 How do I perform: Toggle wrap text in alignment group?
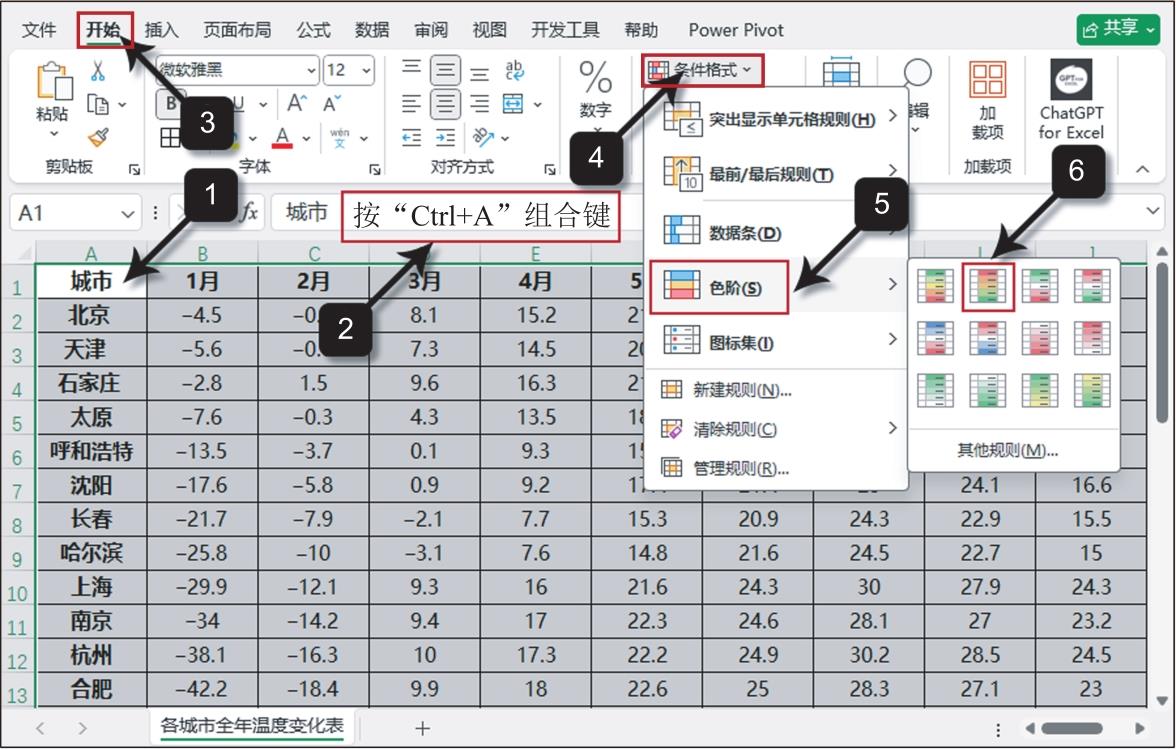point(514,70)
